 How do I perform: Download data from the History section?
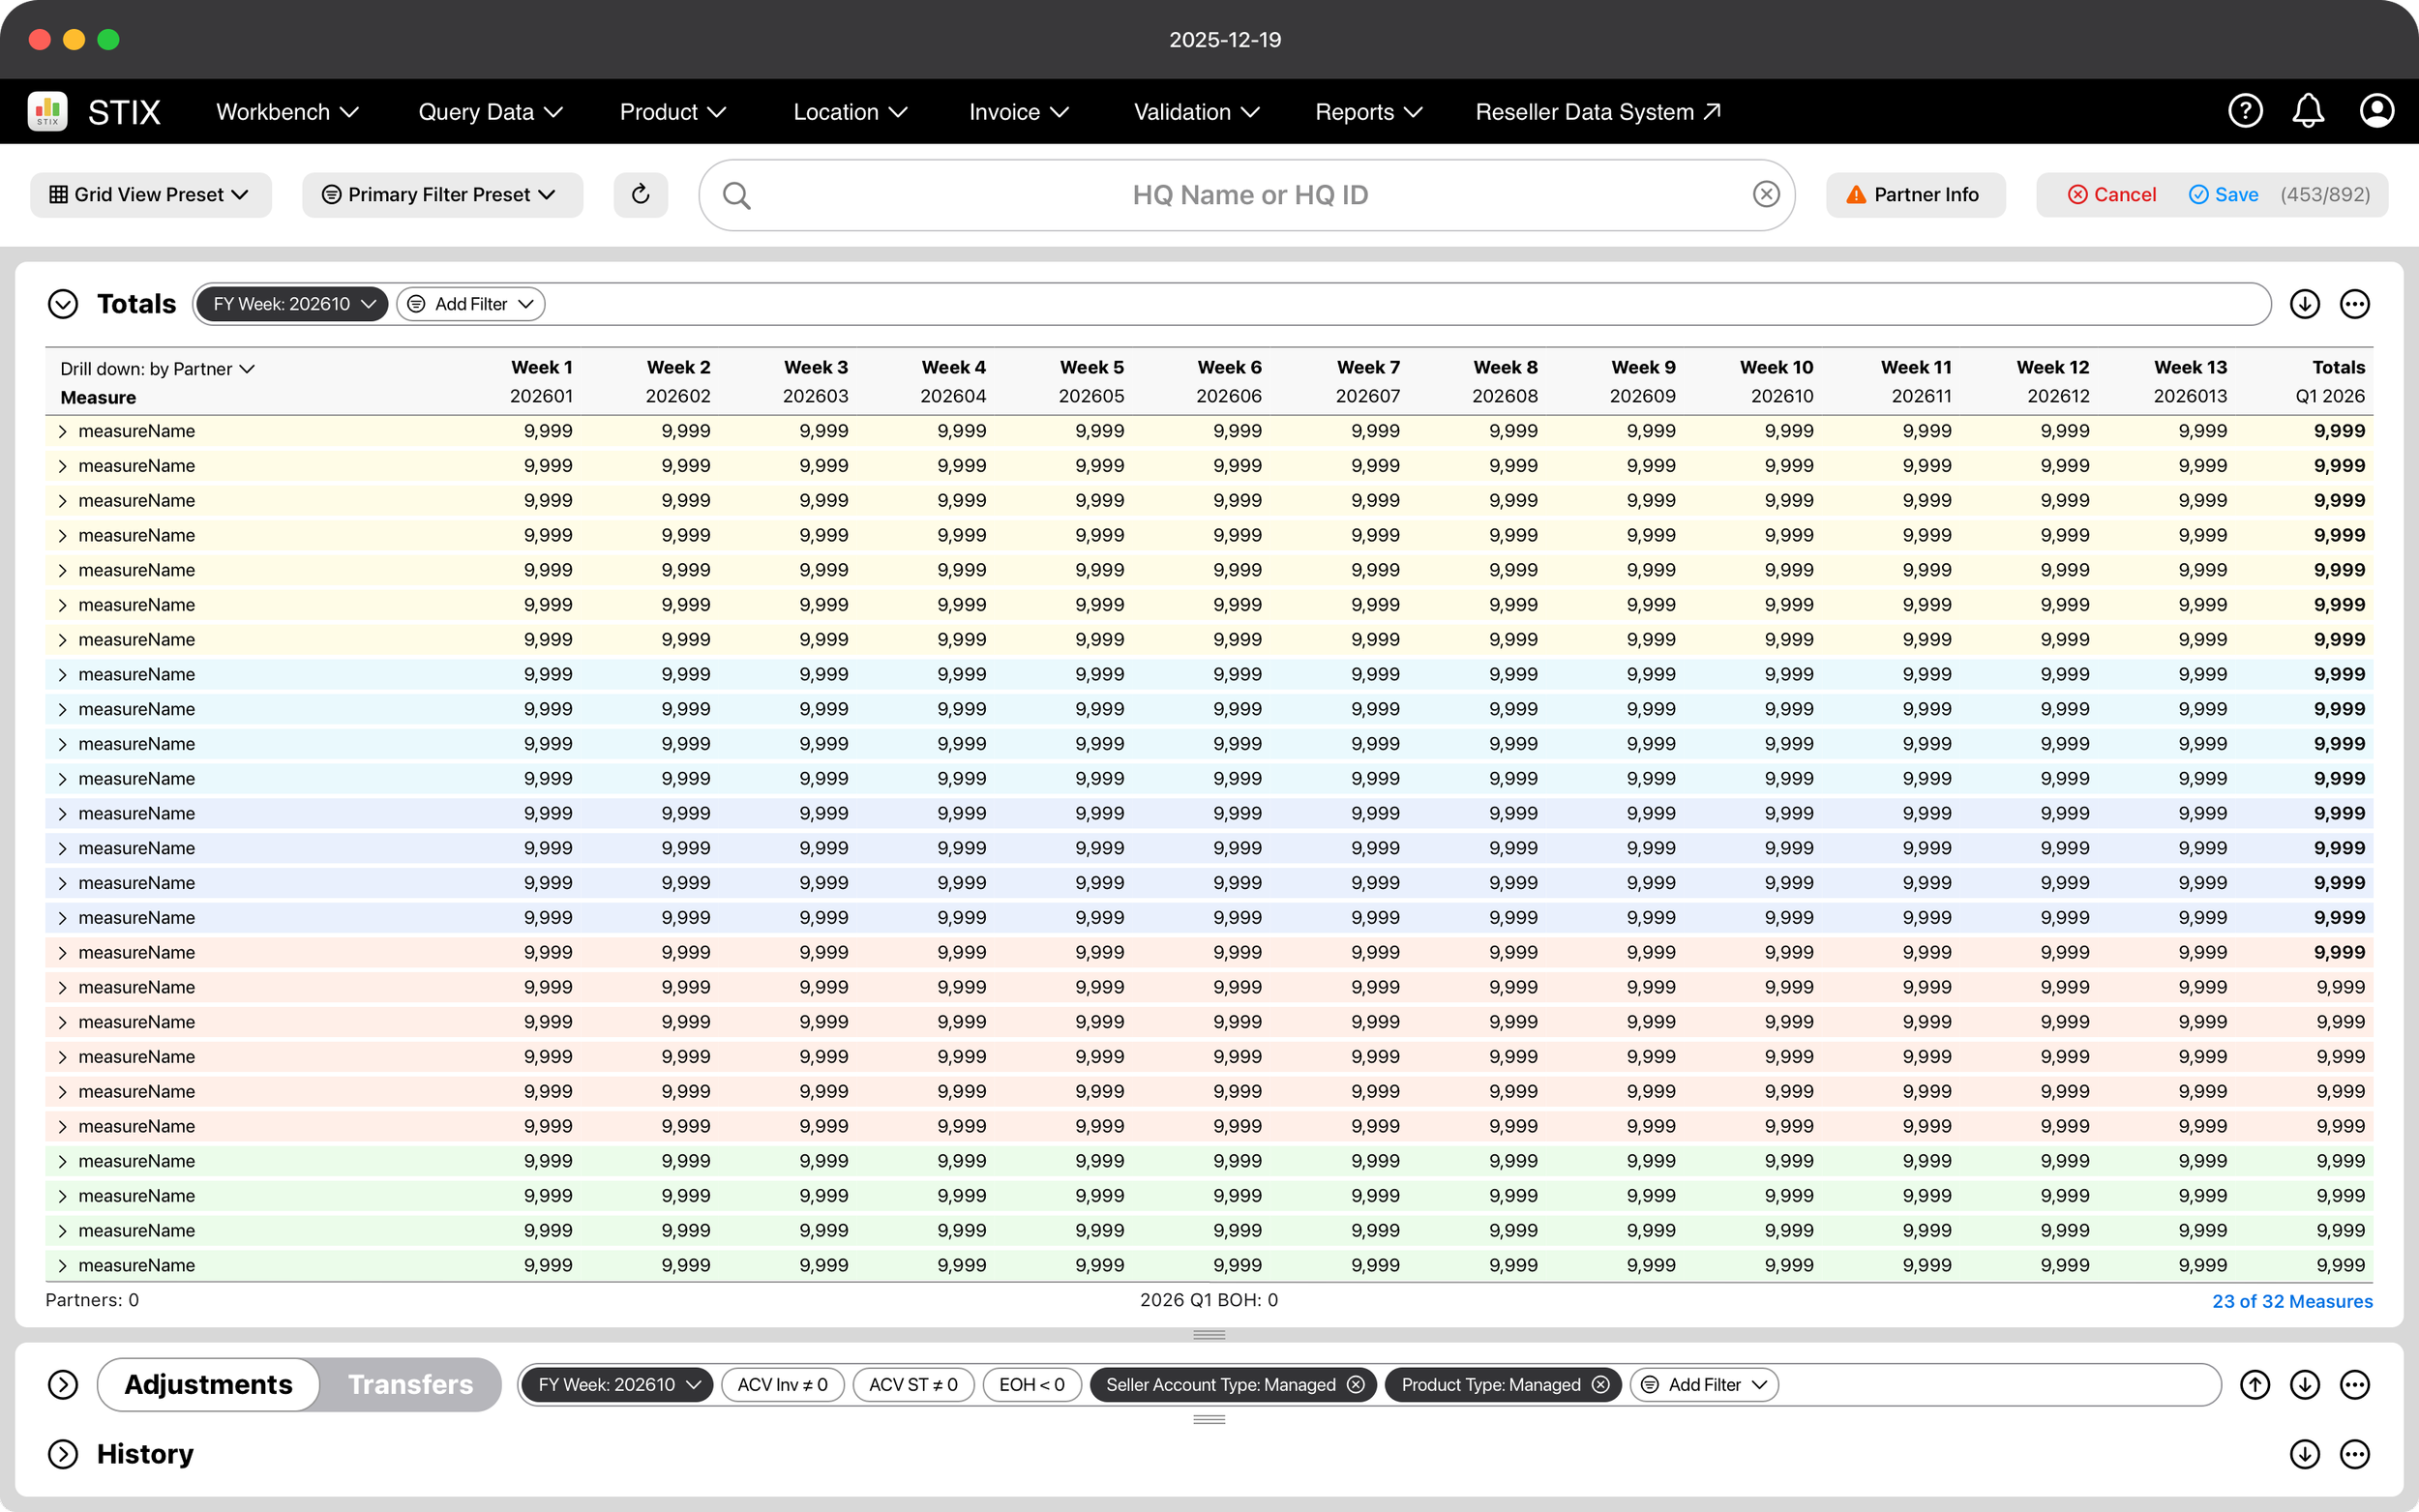(x=2305, y=1454)
